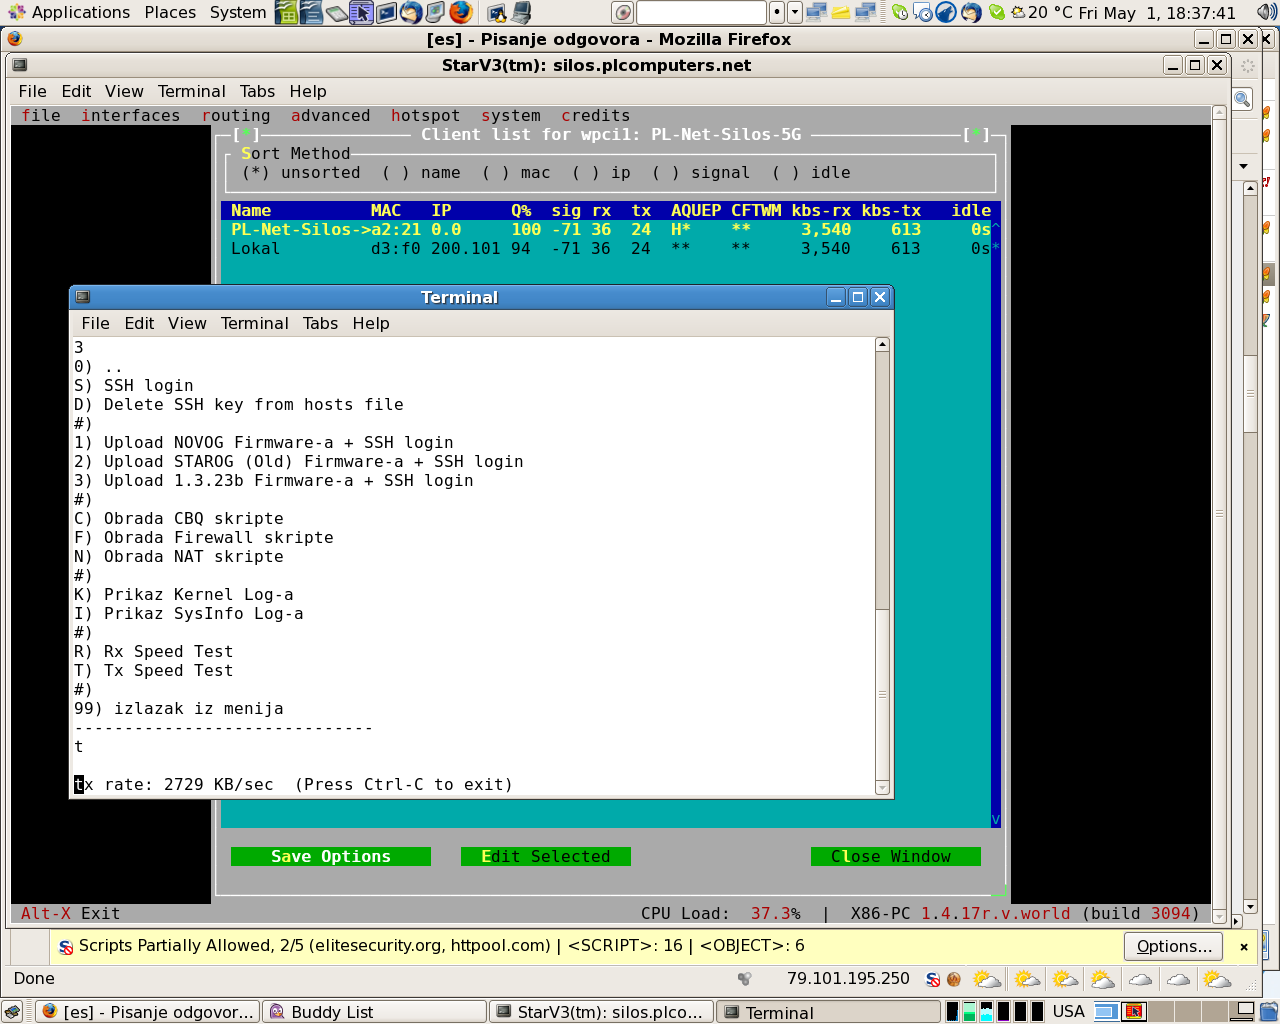Open the Edit menu in front Terminal window
The width and height of the screenshot is (1280, 1024).
point(139,323)
